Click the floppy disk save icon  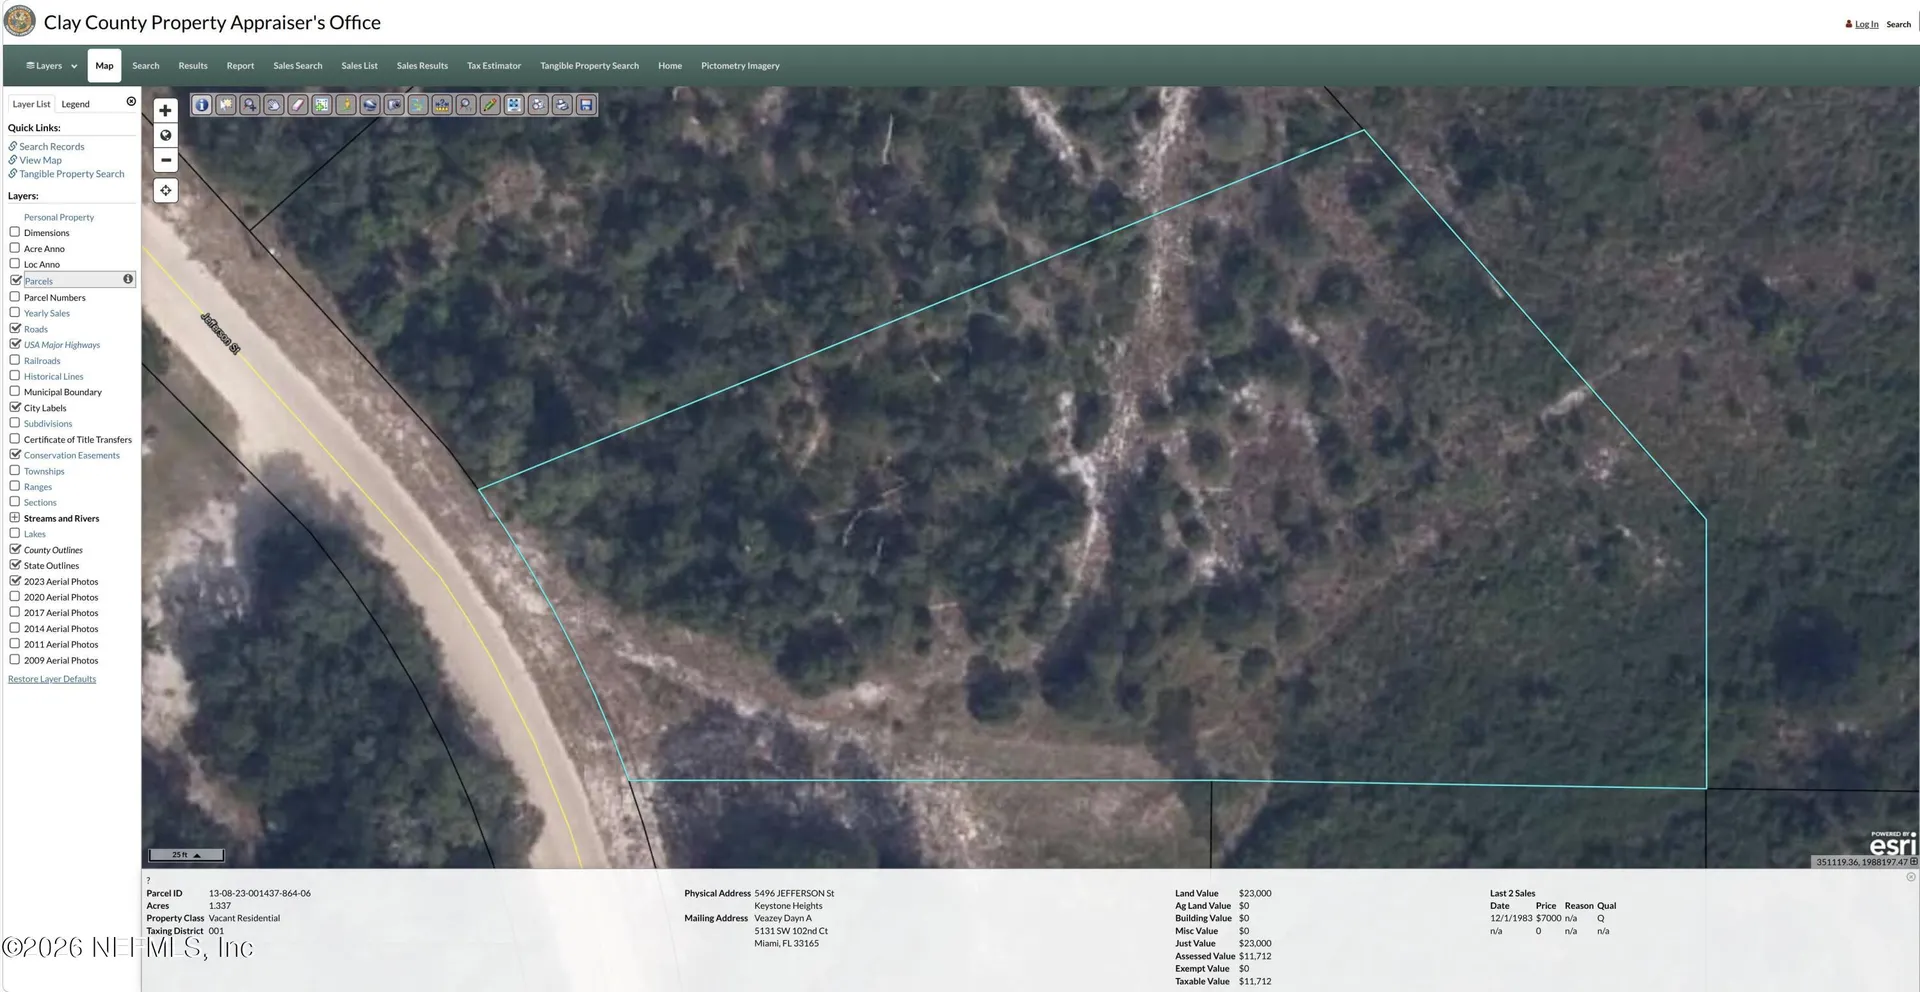pyautogui.click(x=586, y=104)
